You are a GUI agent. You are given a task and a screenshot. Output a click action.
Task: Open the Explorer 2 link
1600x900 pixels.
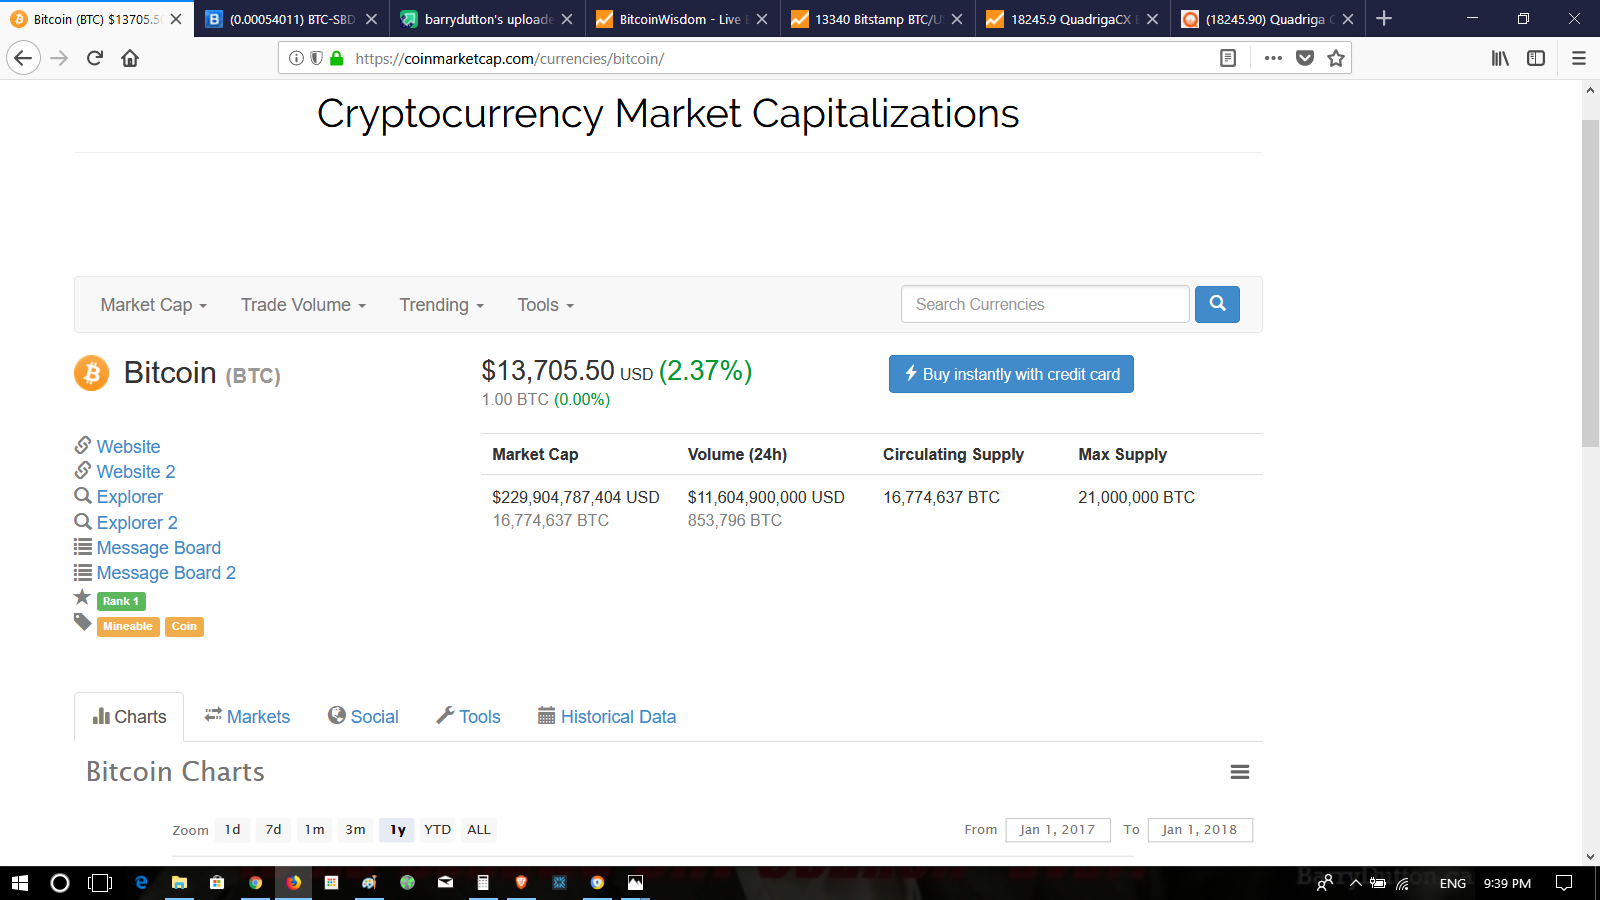tap(137, 523)
